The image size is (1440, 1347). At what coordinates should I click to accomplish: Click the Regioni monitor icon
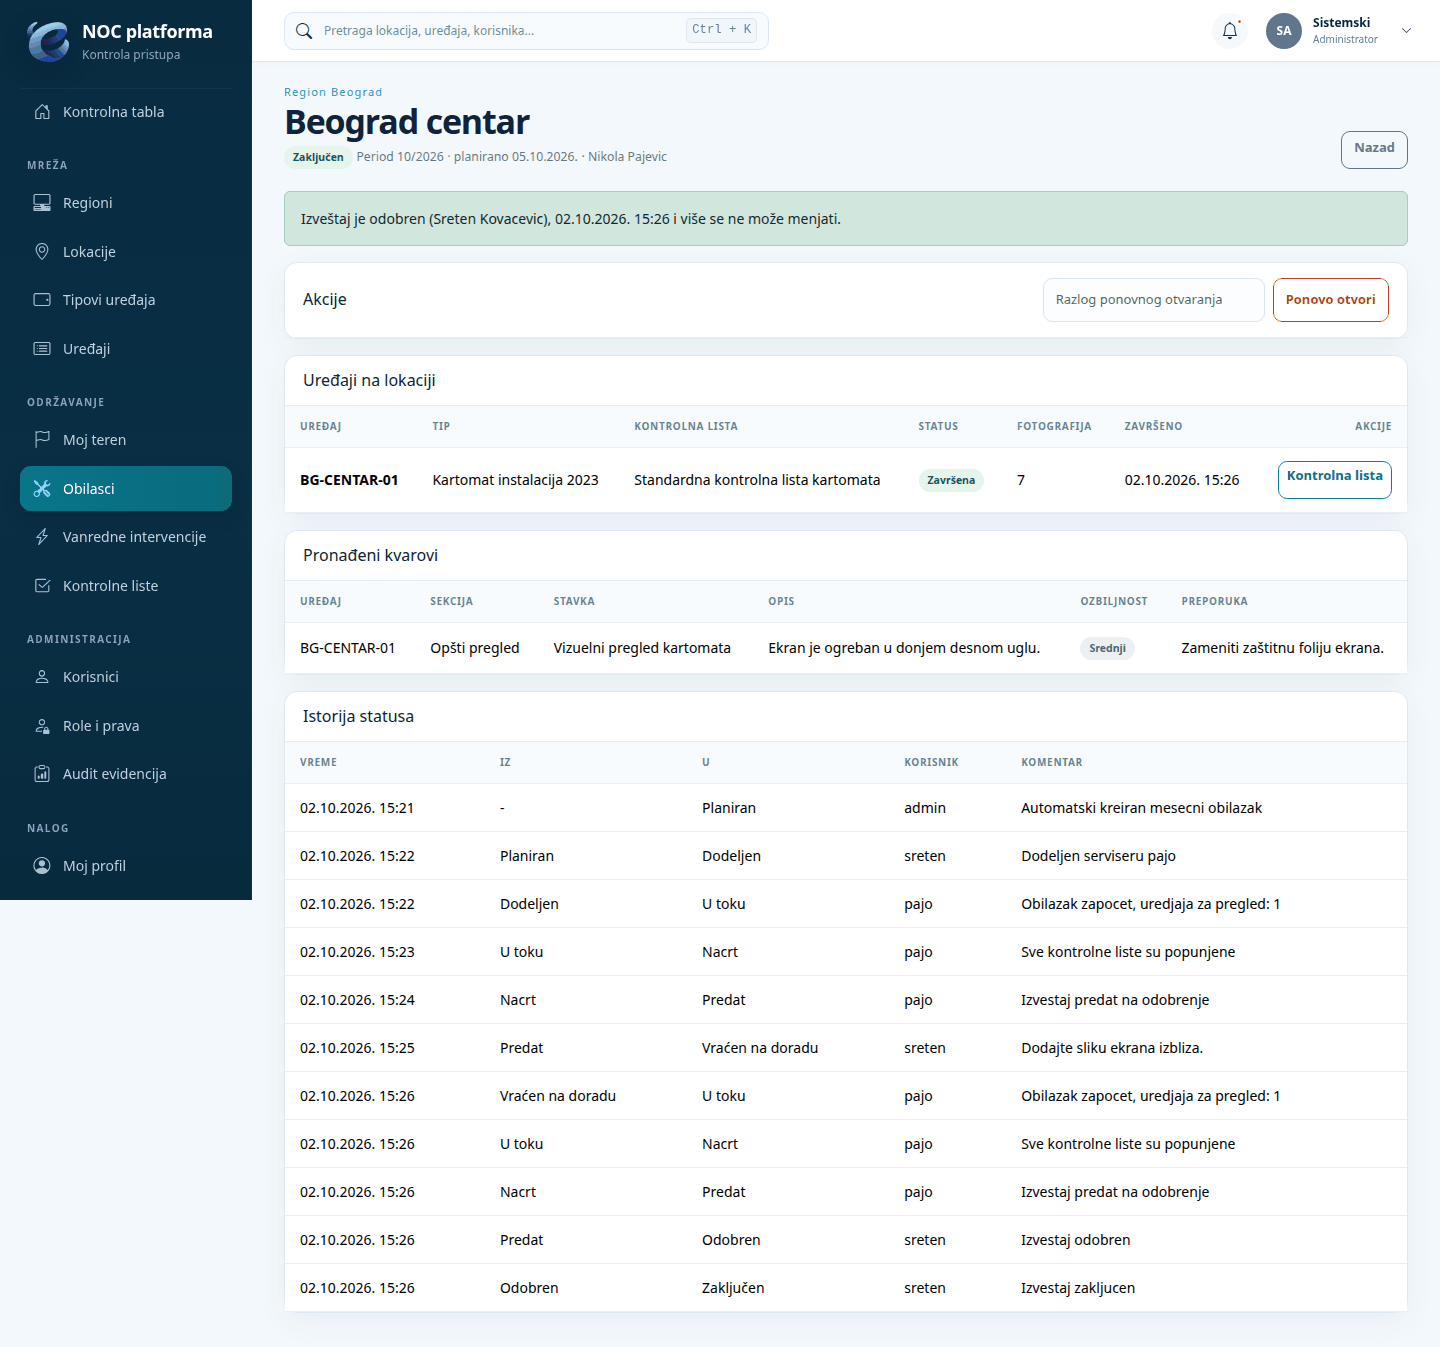point(42,203)
